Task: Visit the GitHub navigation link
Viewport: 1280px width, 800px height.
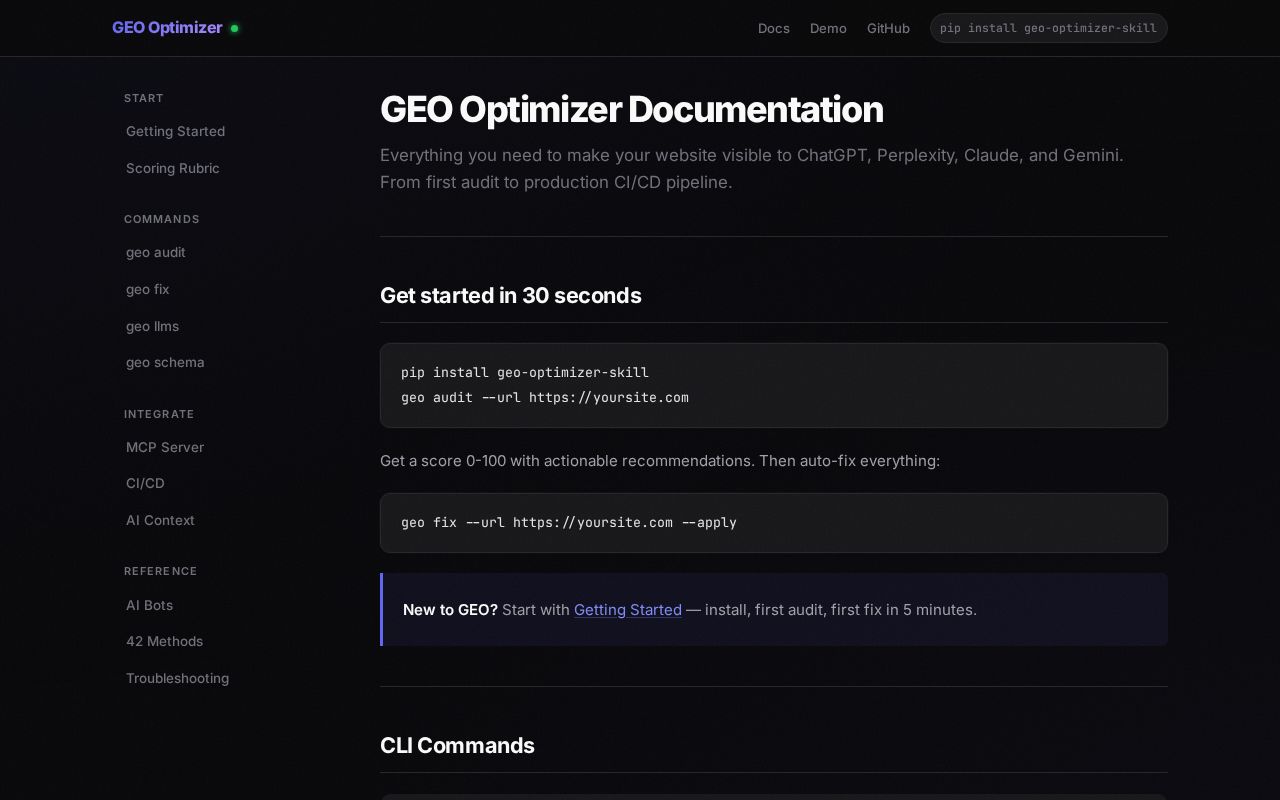Action: point(888,28)
